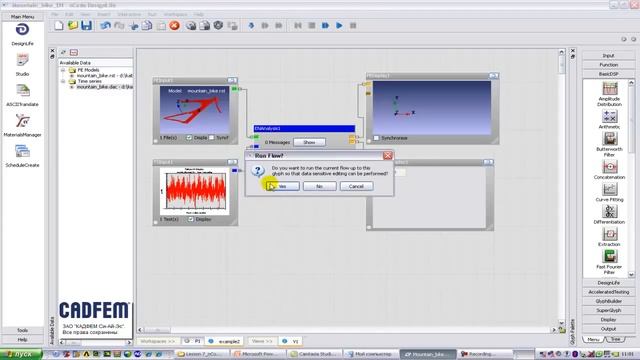Image resolution: width=640 pixels, height=360 pixels.
Task: Open the ScheduleCreate icon in the Main Menu
Action: [22, 156]
